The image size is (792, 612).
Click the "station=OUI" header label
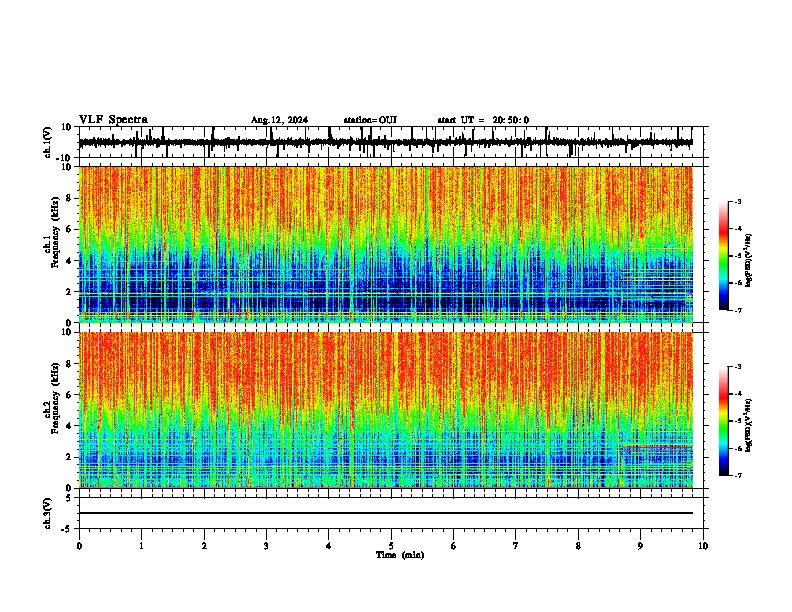(370, 120)
